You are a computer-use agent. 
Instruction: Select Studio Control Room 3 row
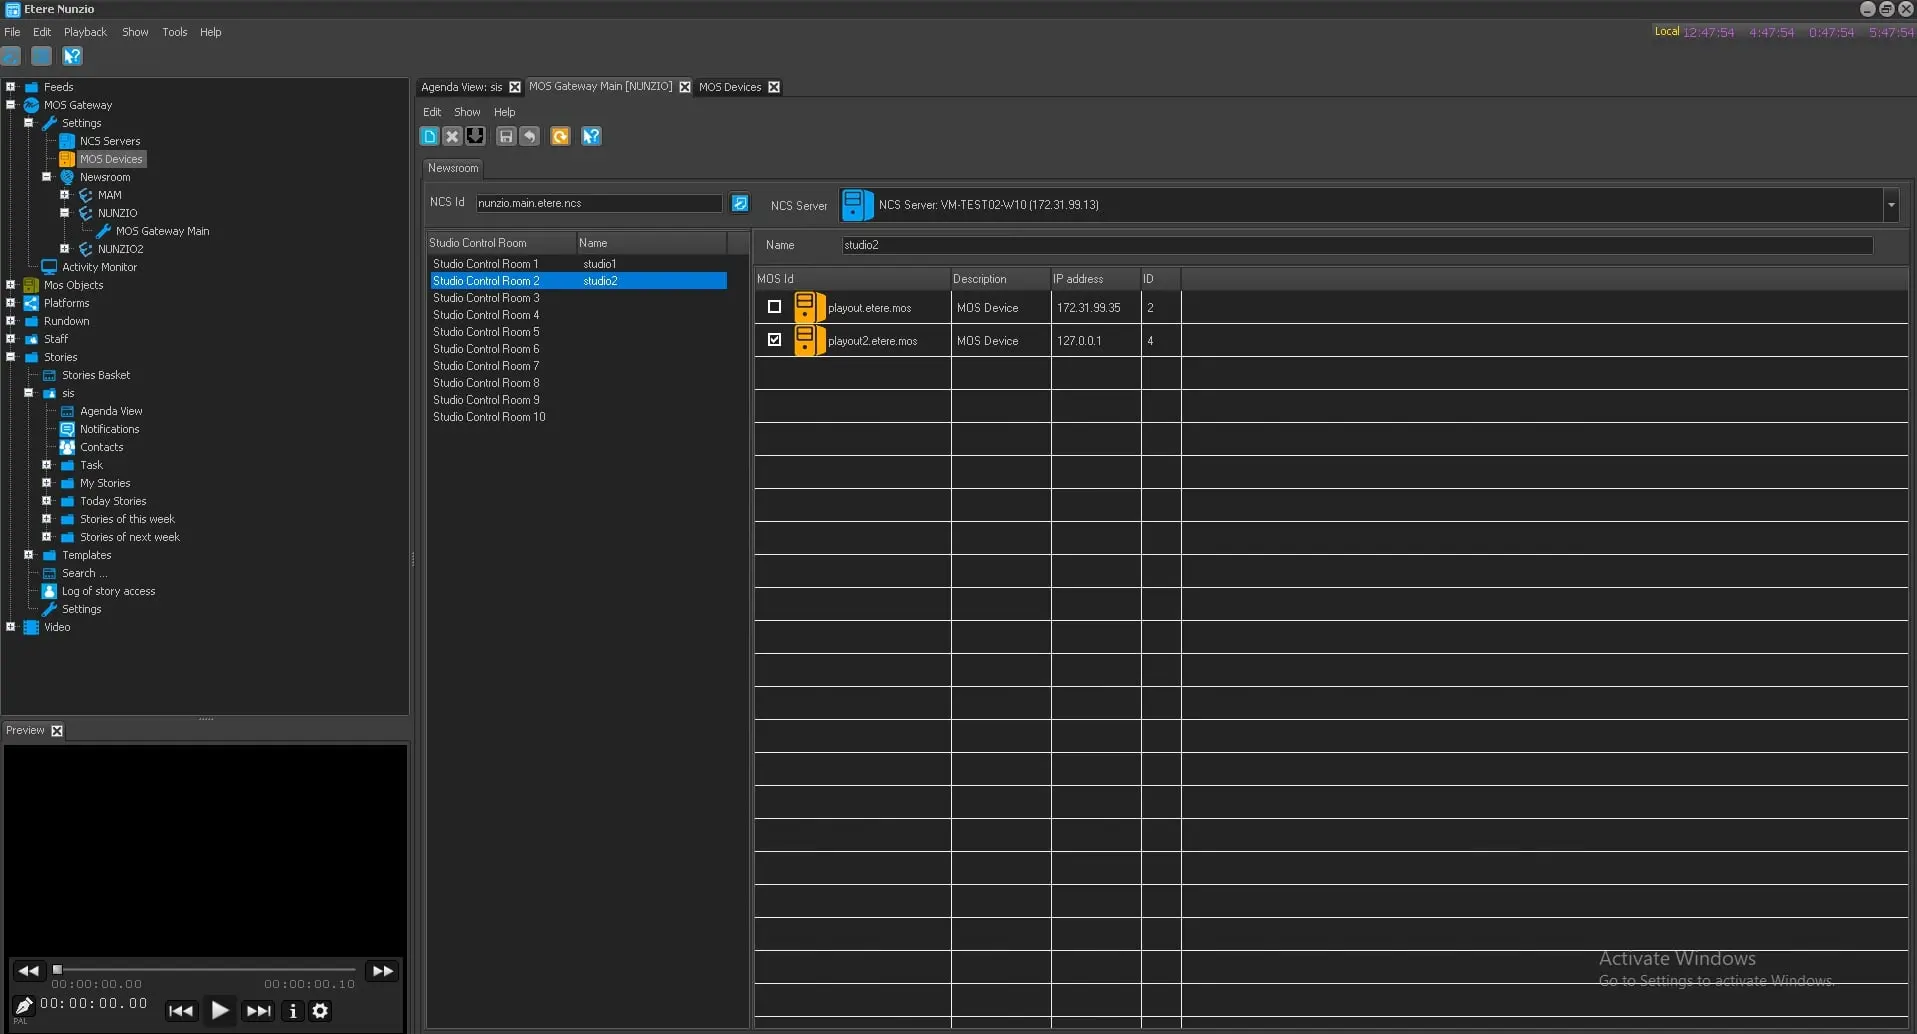[x=486, y=298]
